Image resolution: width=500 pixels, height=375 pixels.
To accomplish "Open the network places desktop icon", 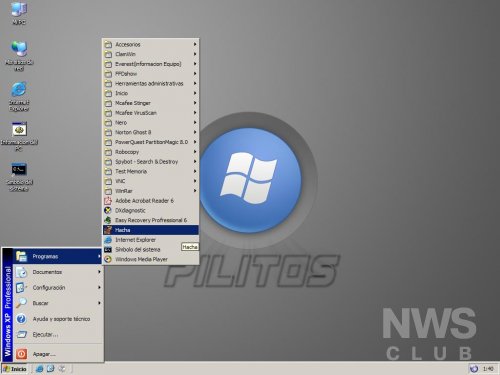I will (x=19, y=55).
